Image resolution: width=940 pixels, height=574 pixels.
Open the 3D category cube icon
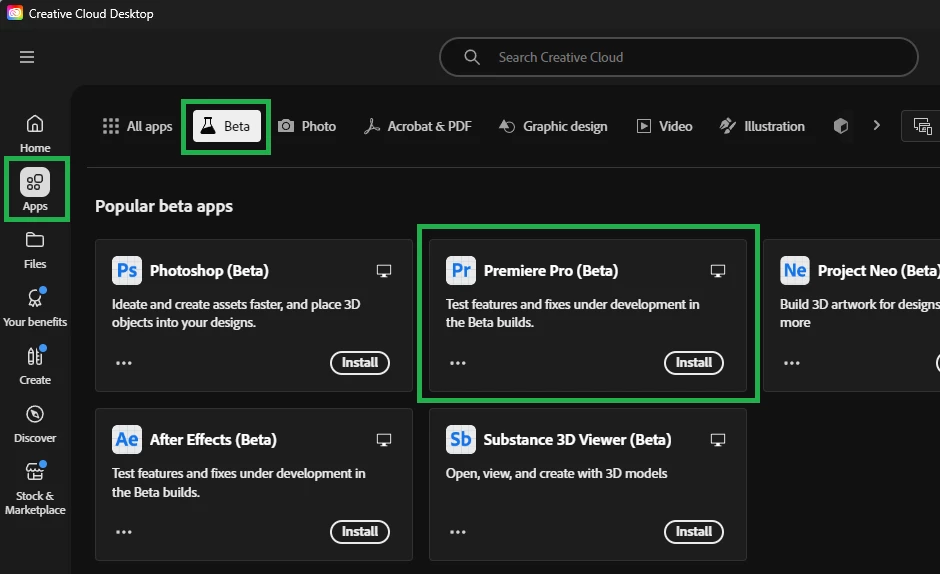pos(840,126)
